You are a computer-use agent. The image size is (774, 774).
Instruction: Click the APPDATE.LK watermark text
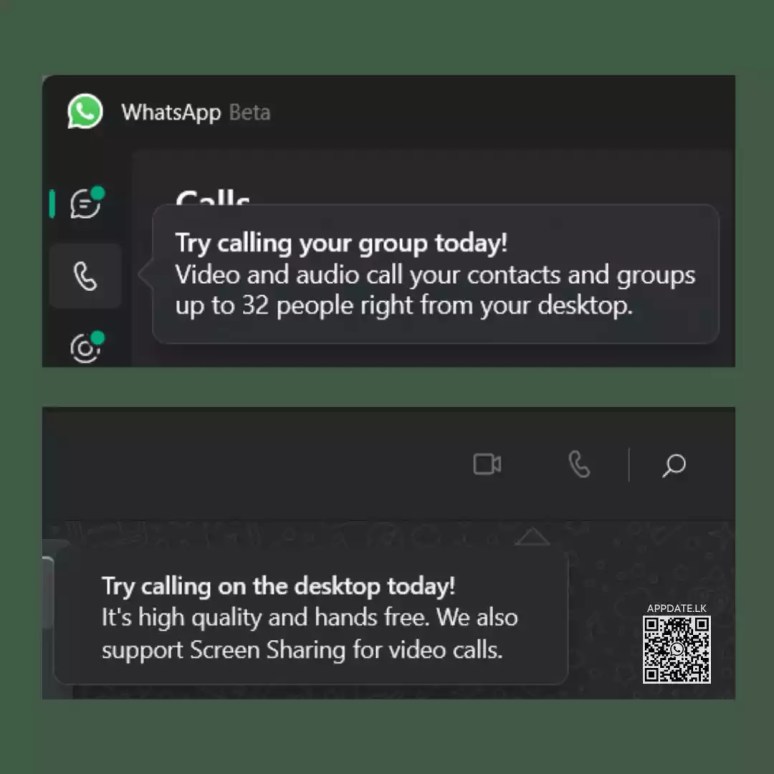click(x=677, y=608)
